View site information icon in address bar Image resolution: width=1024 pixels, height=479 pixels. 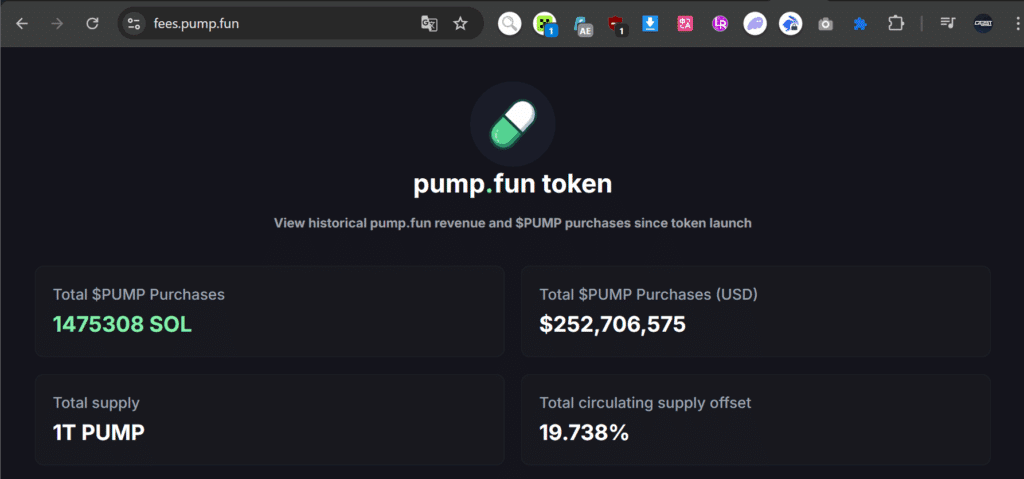click(134, 24)
